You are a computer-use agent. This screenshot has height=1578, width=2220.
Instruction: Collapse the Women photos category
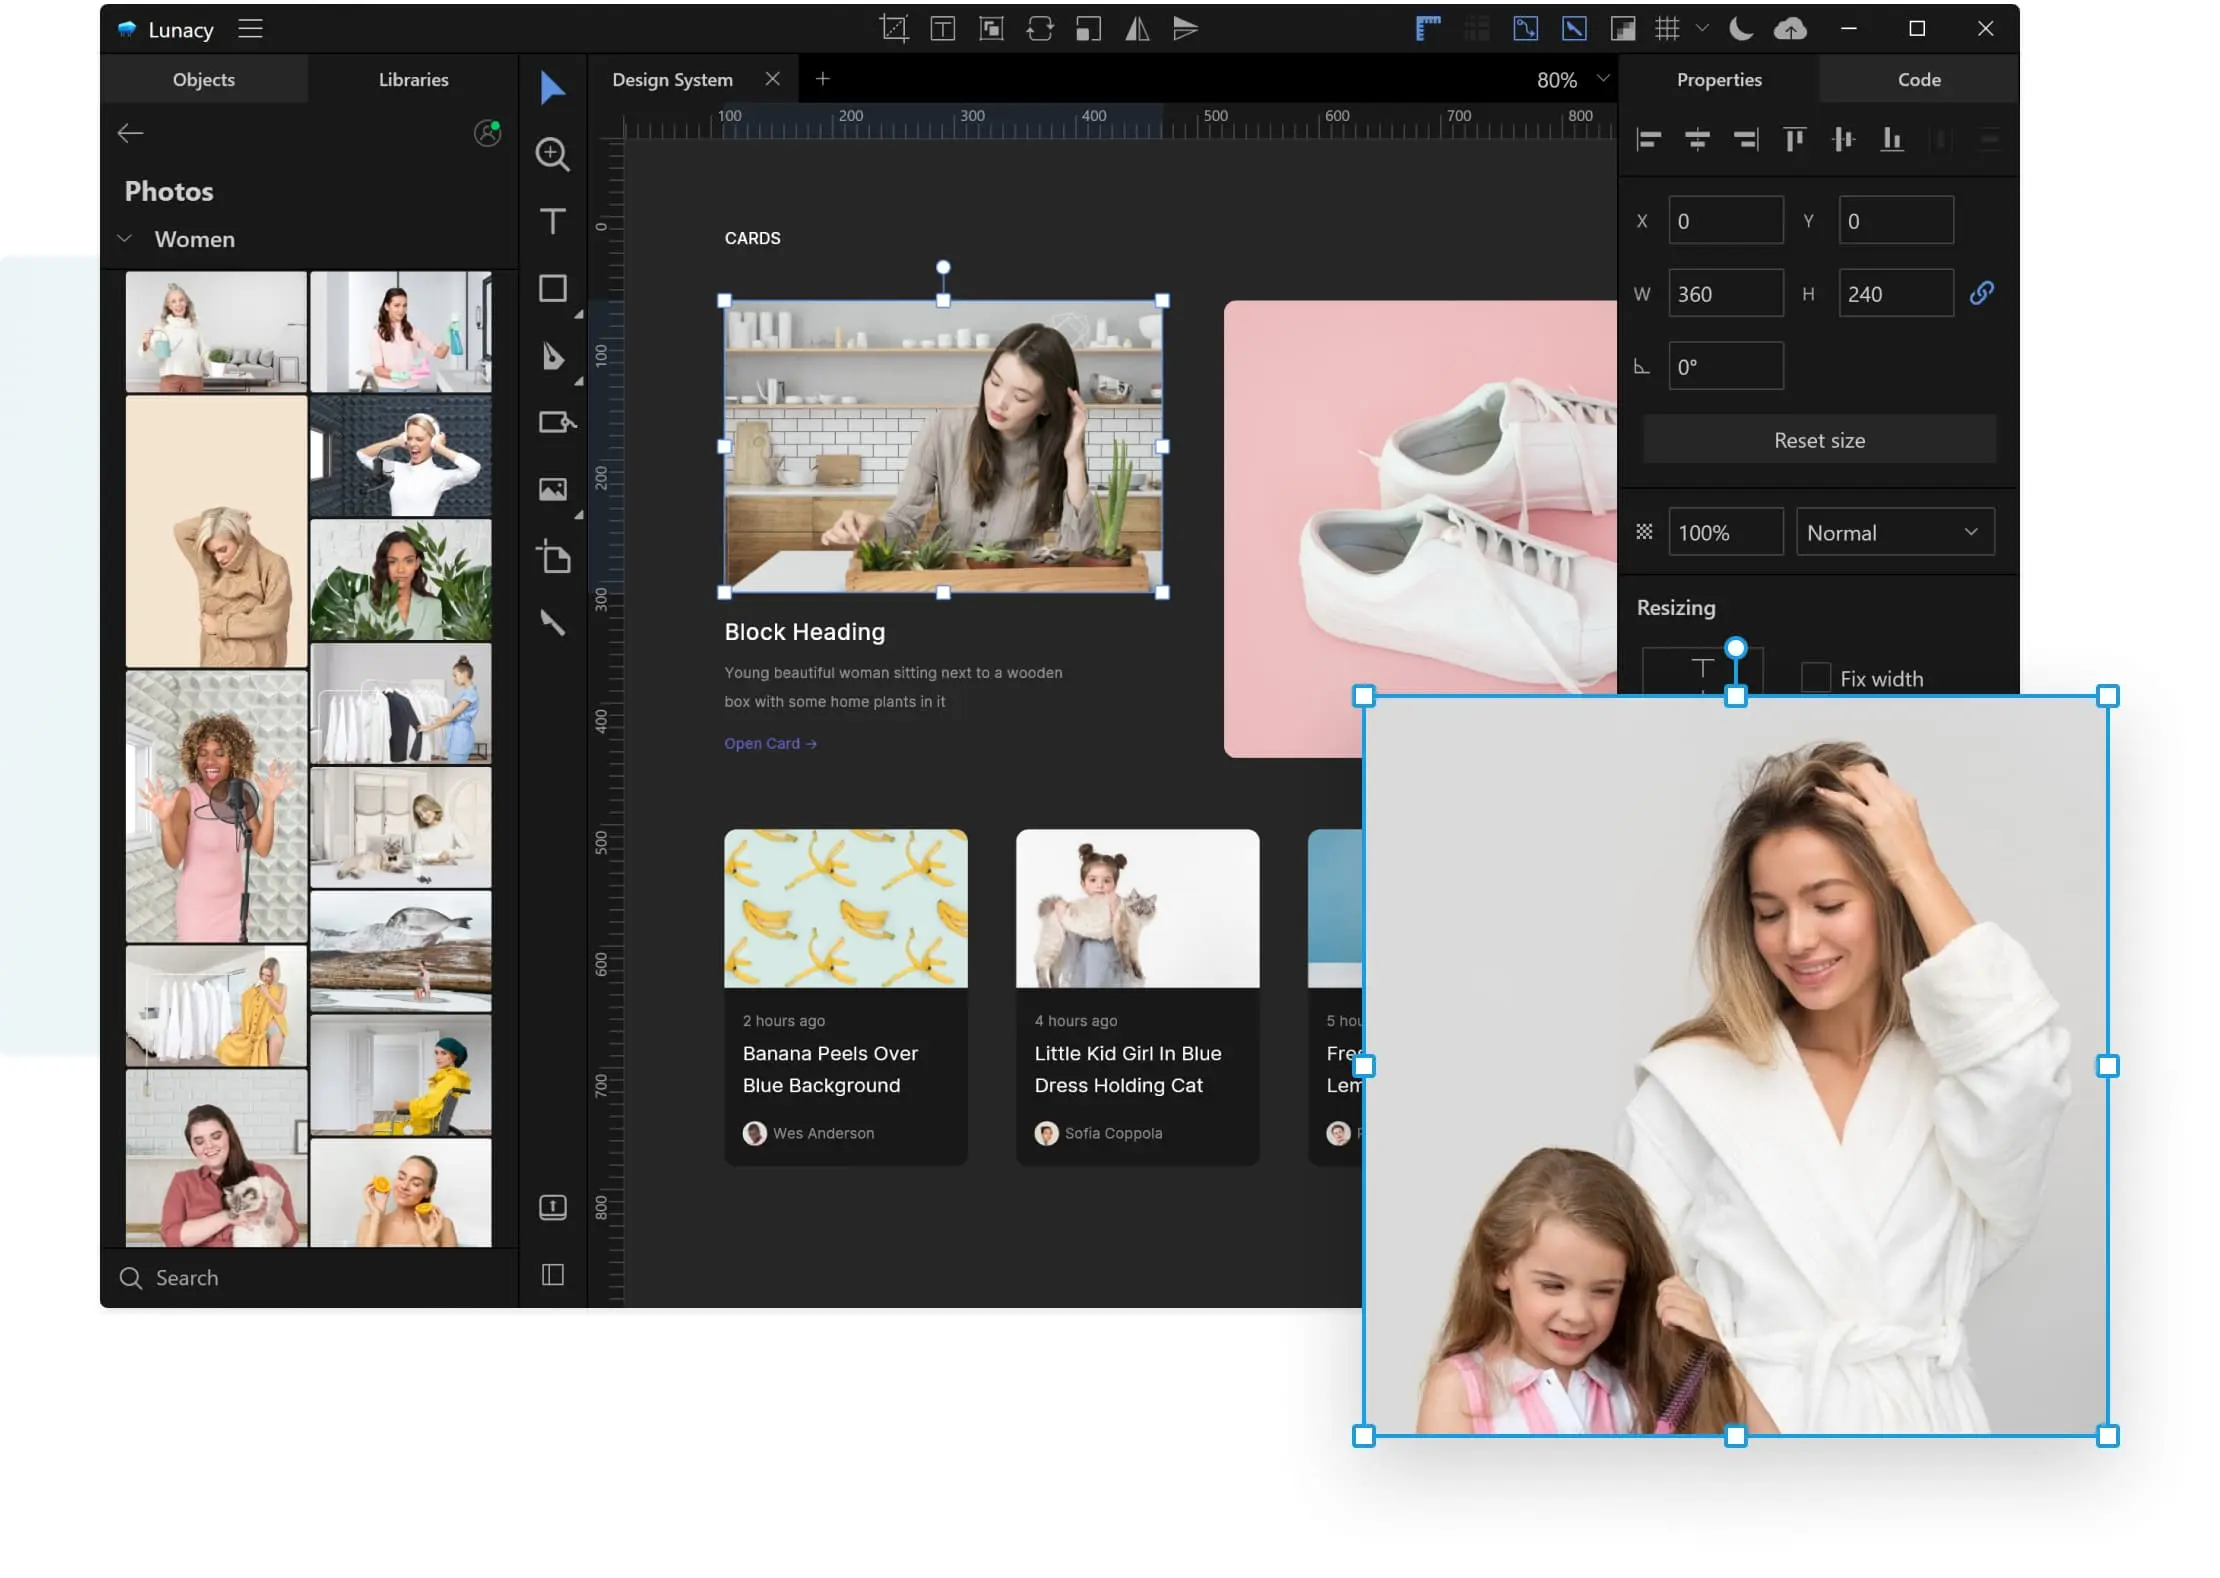125,239
